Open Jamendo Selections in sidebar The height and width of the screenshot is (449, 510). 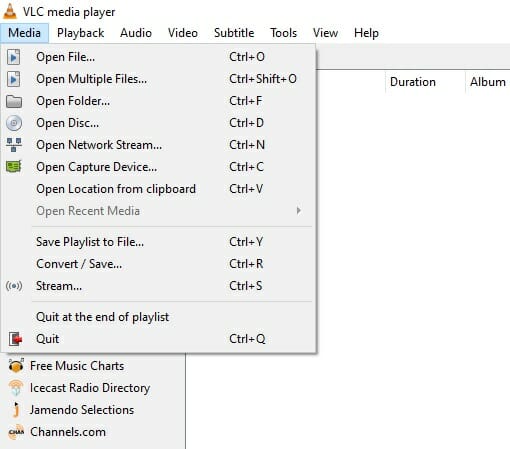tap(82, 410)
